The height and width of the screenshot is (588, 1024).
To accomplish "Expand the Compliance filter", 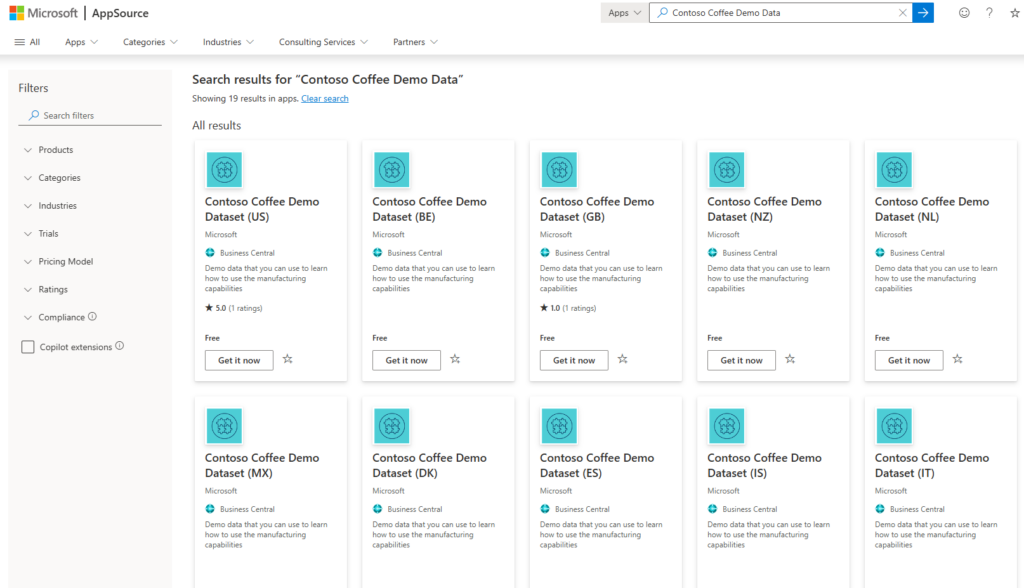I will click(x=54, y=318).
